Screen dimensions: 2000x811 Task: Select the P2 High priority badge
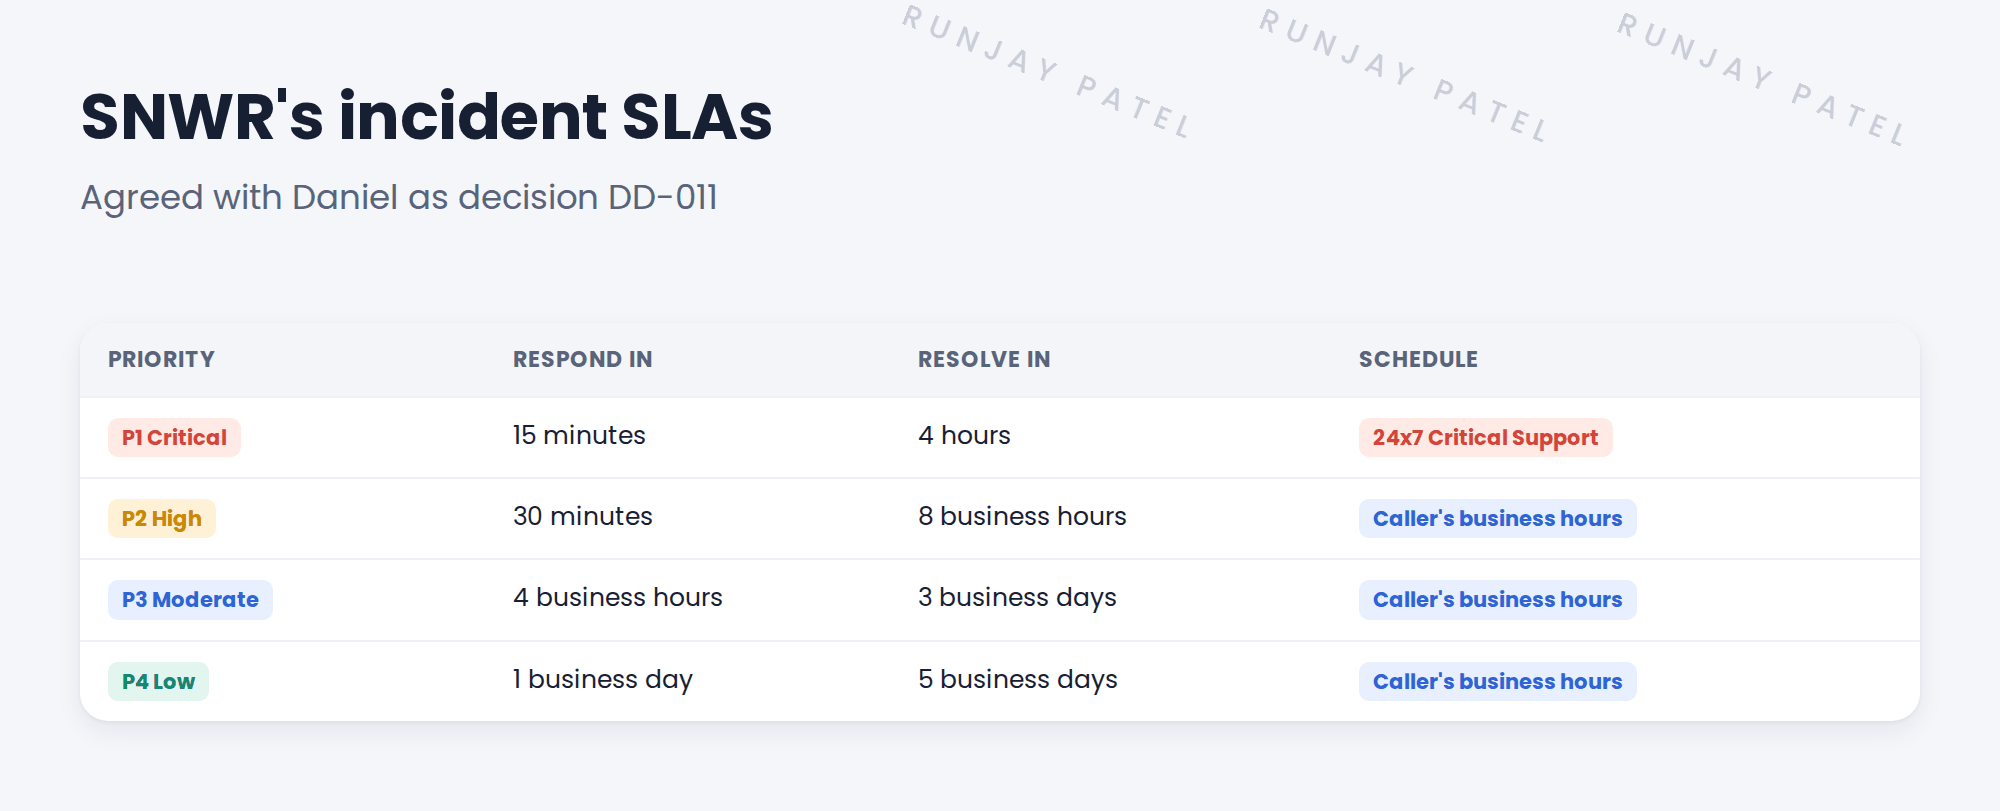click(162, 518)
